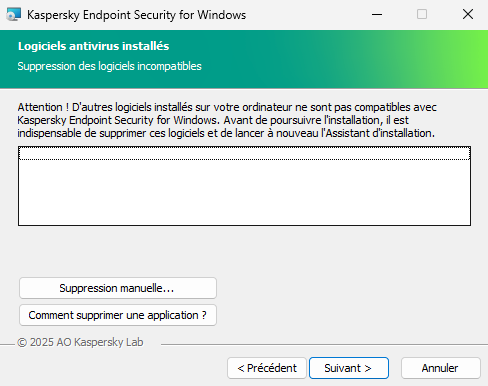Click the window title Kaspersky Endpoint Security for Windows
Viewport: 488px width, 386px height.
click(x=136, y=15)
